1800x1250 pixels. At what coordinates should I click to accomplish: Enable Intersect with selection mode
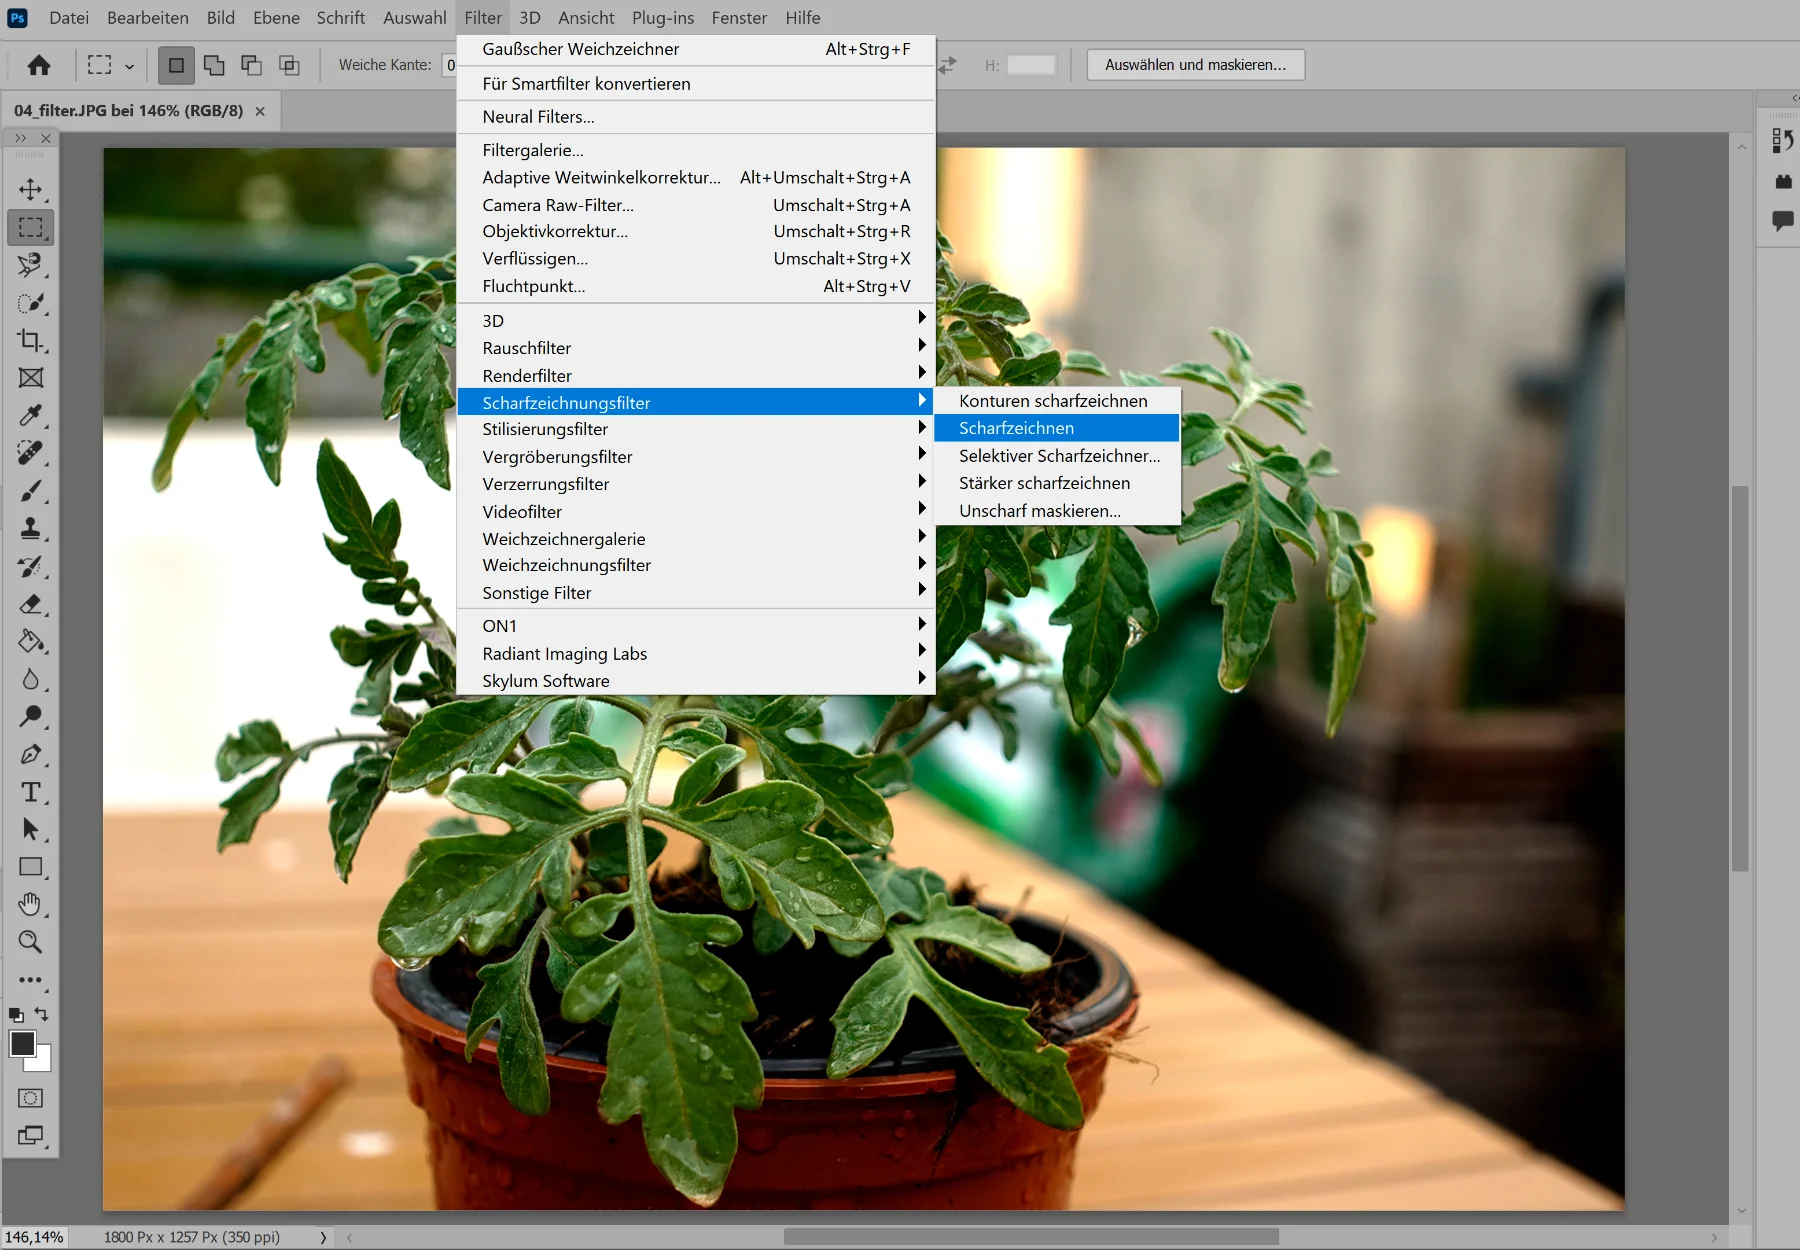289,65
